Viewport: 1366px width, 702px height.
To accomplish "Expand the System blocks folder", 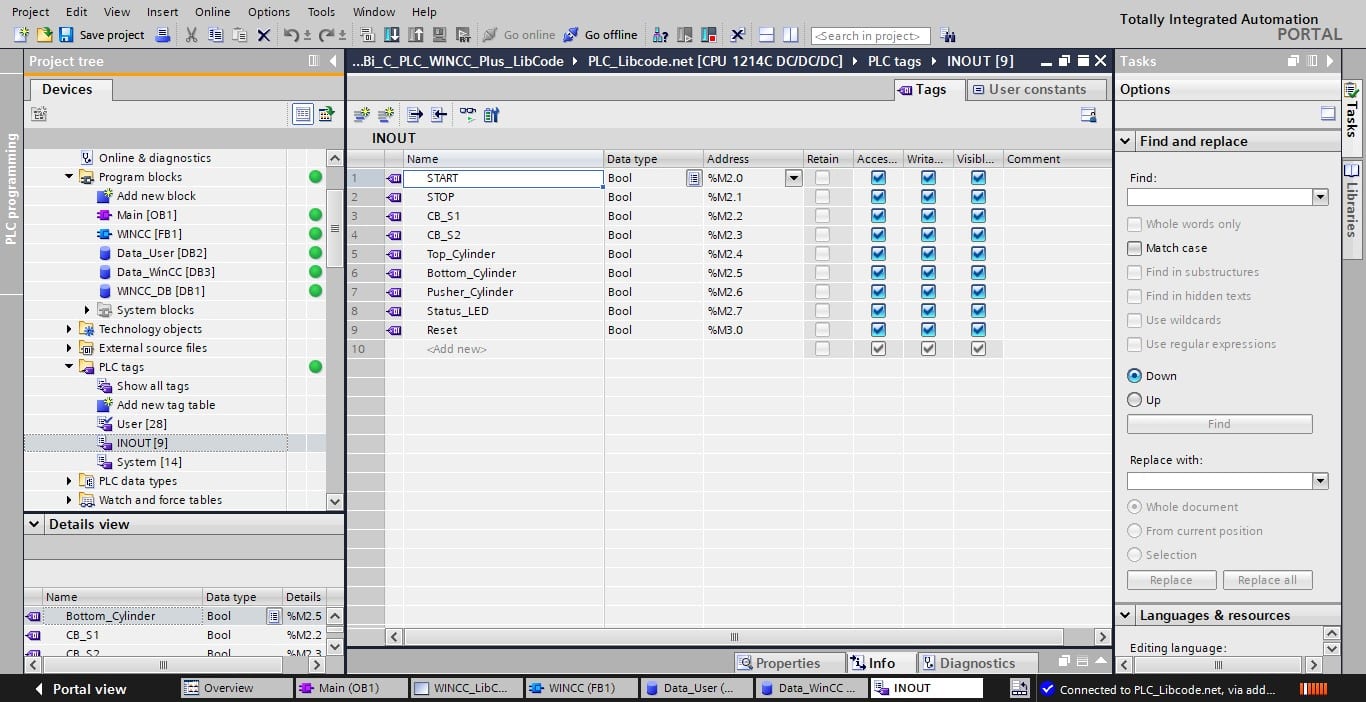I will [87, 310].
